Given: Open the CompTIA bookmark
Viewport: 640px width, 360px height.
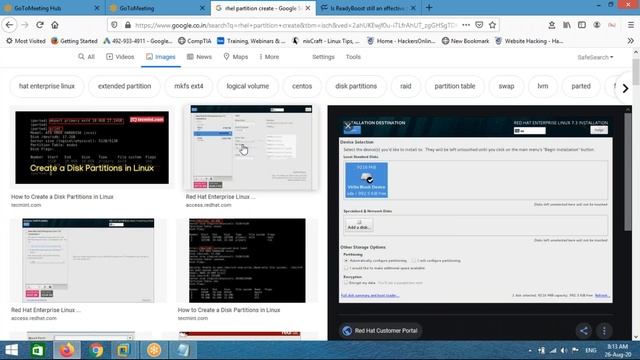Looking at the screenshot, I should pyautogui.click(x=195, y=41).
